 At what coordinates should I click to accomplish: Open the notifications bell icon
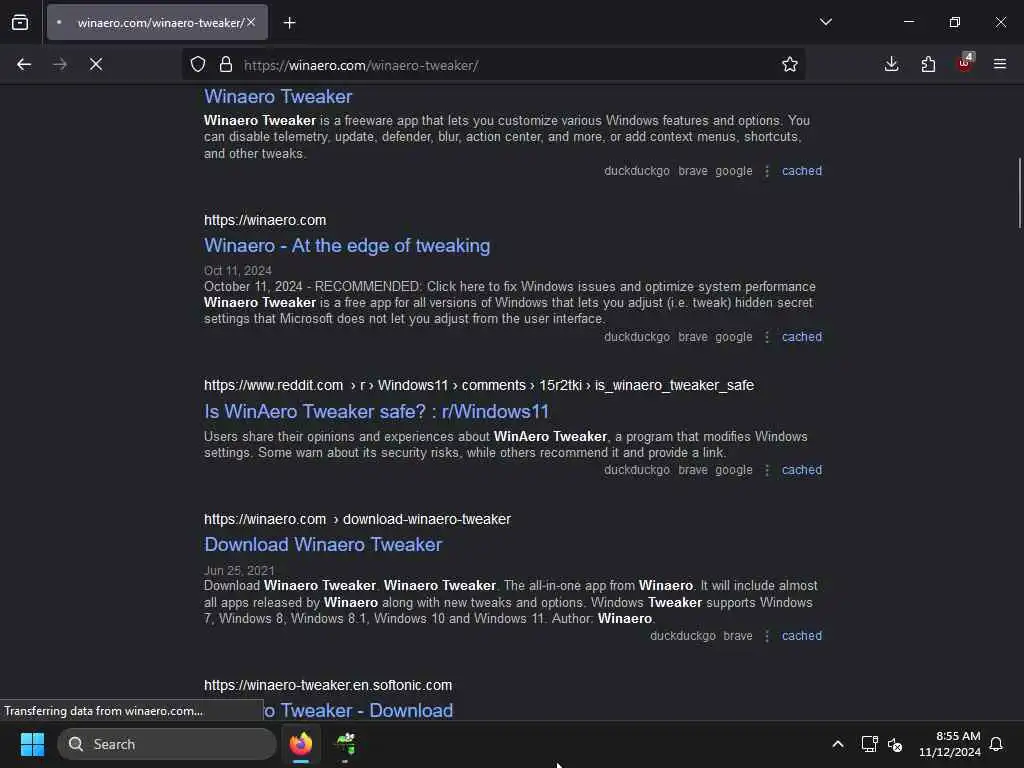click(x=996, y=744)
